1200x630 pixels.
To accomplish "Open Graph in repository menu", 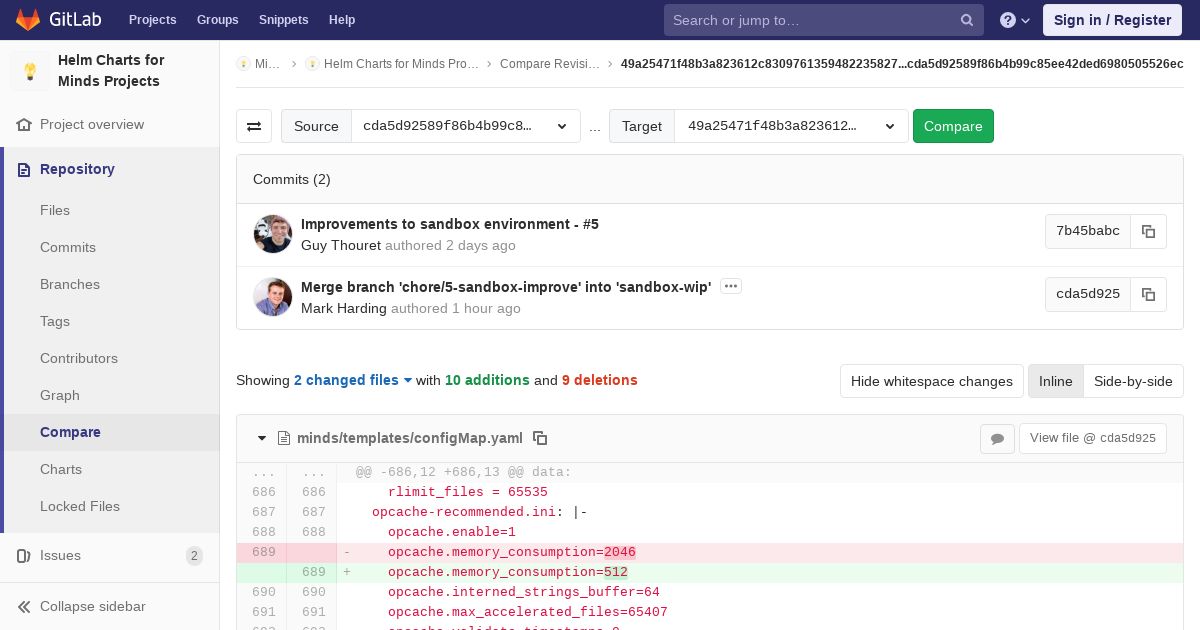I will (60, 395).
